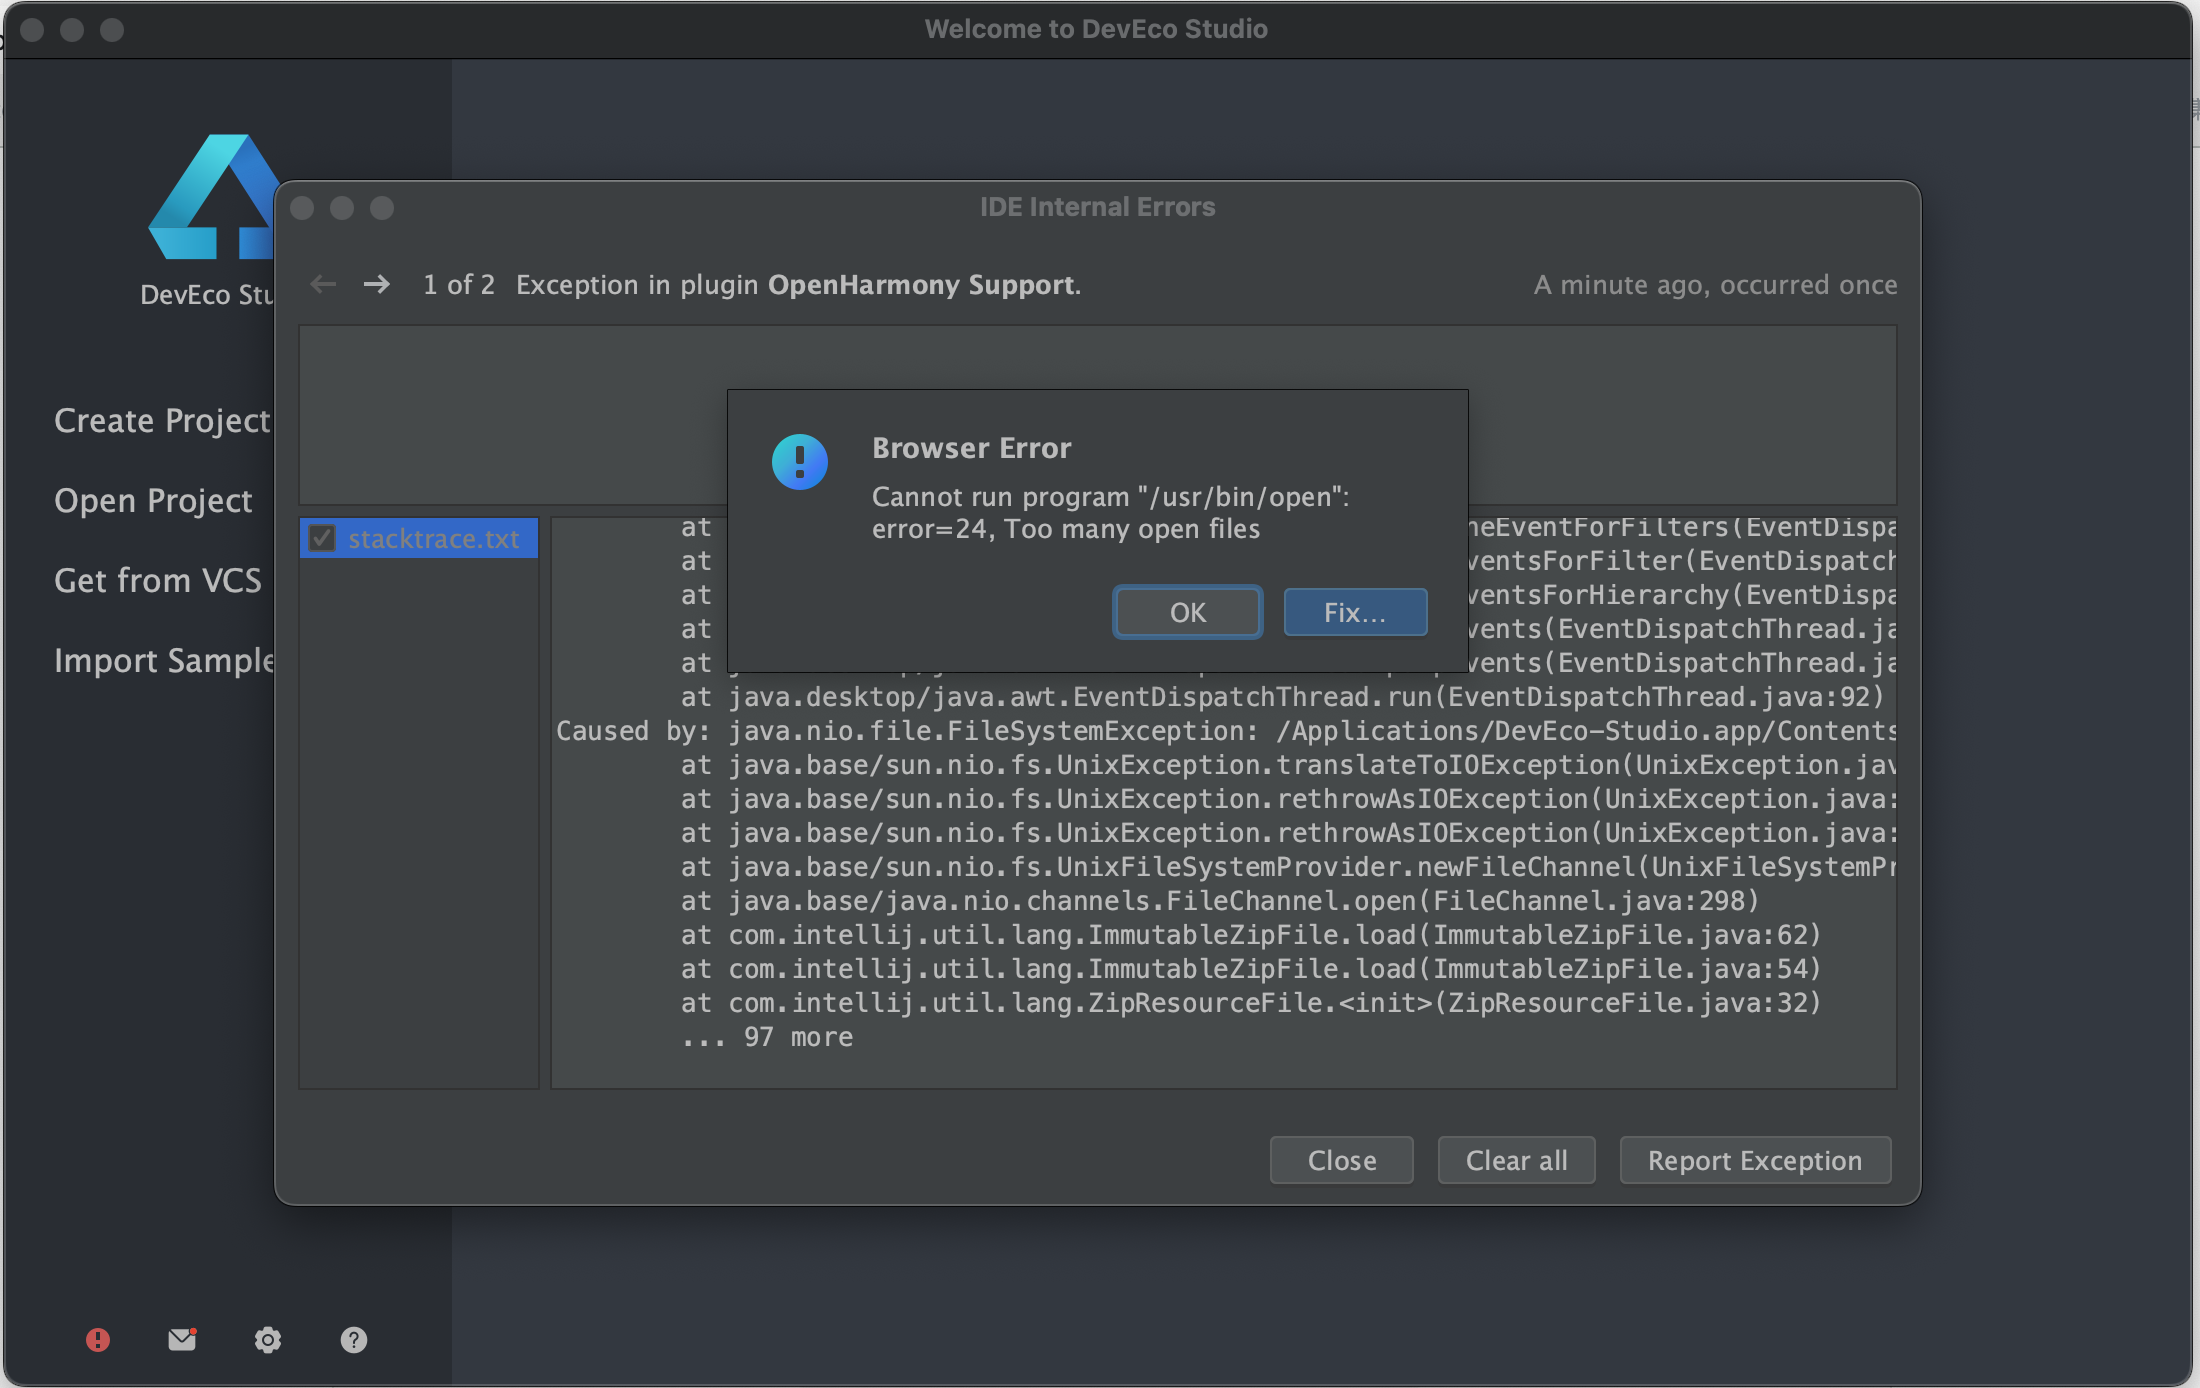Viewport: 2200px width, 1388px height.
Task: Click the help question mark icon
Action: 353,1339
